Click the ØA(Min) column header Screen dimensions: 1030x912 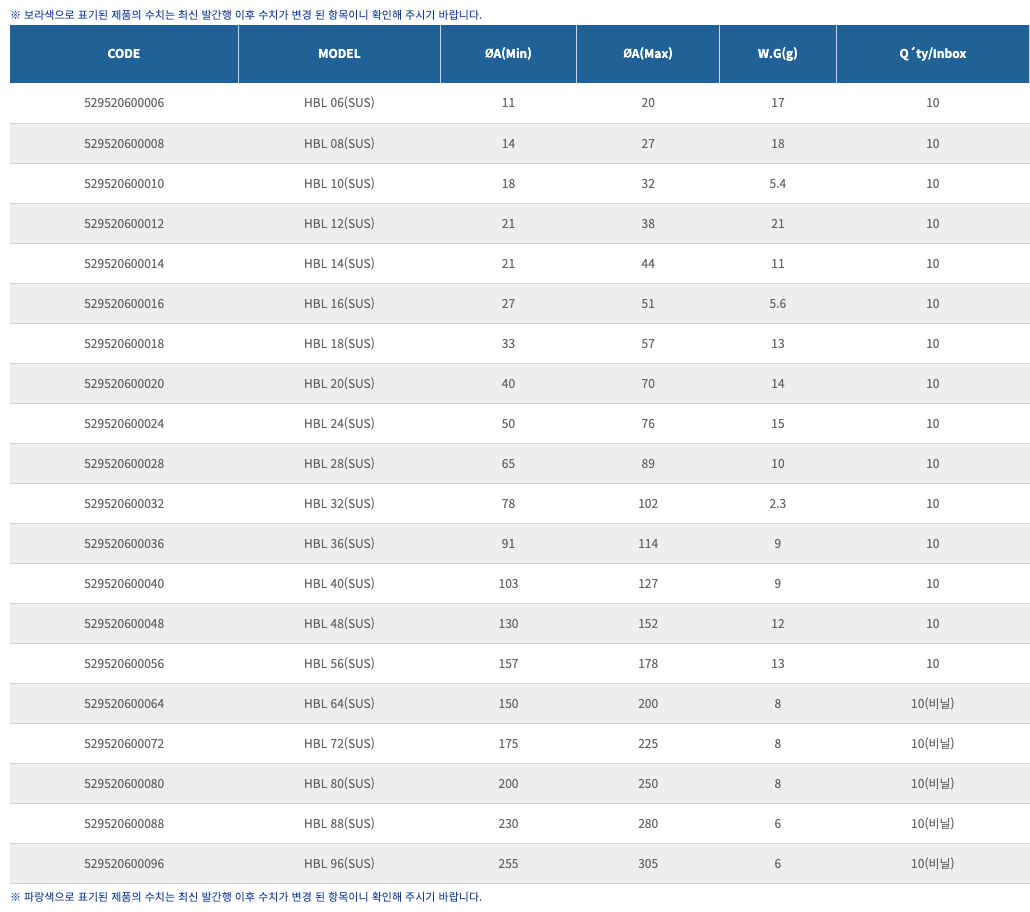pos(508,54)
